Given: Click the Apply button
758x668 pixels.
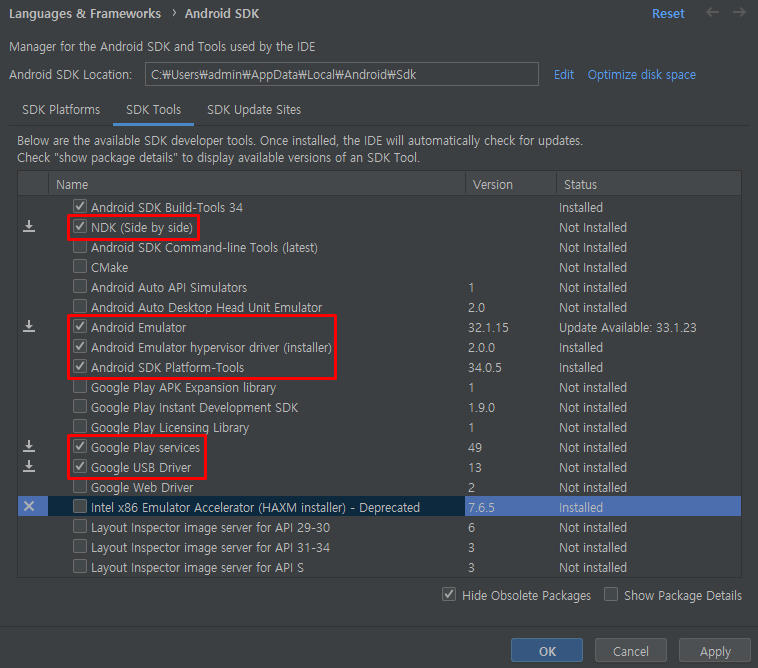Looking at the screenshot, I should [715, 651].
